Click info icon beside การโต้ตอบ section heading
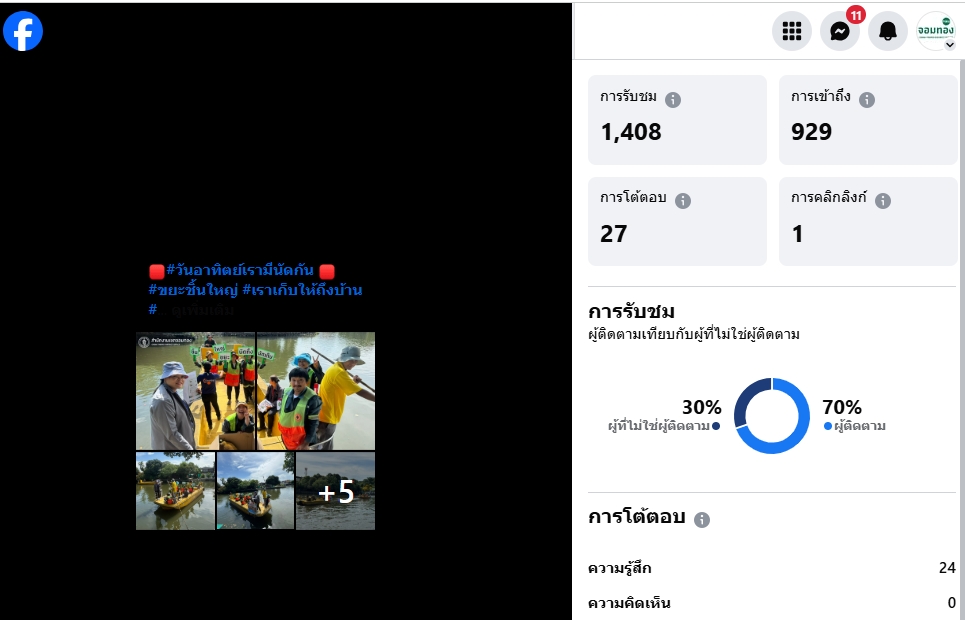 702,520
